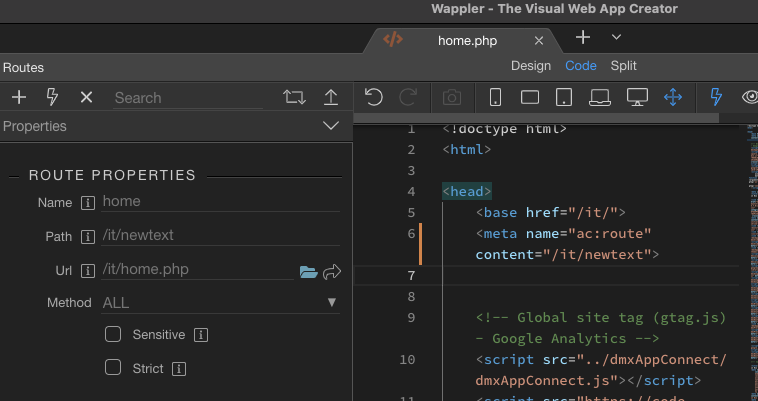
Task: Click the lightning bolt icon in Routes toolbar
Action: 52,97
